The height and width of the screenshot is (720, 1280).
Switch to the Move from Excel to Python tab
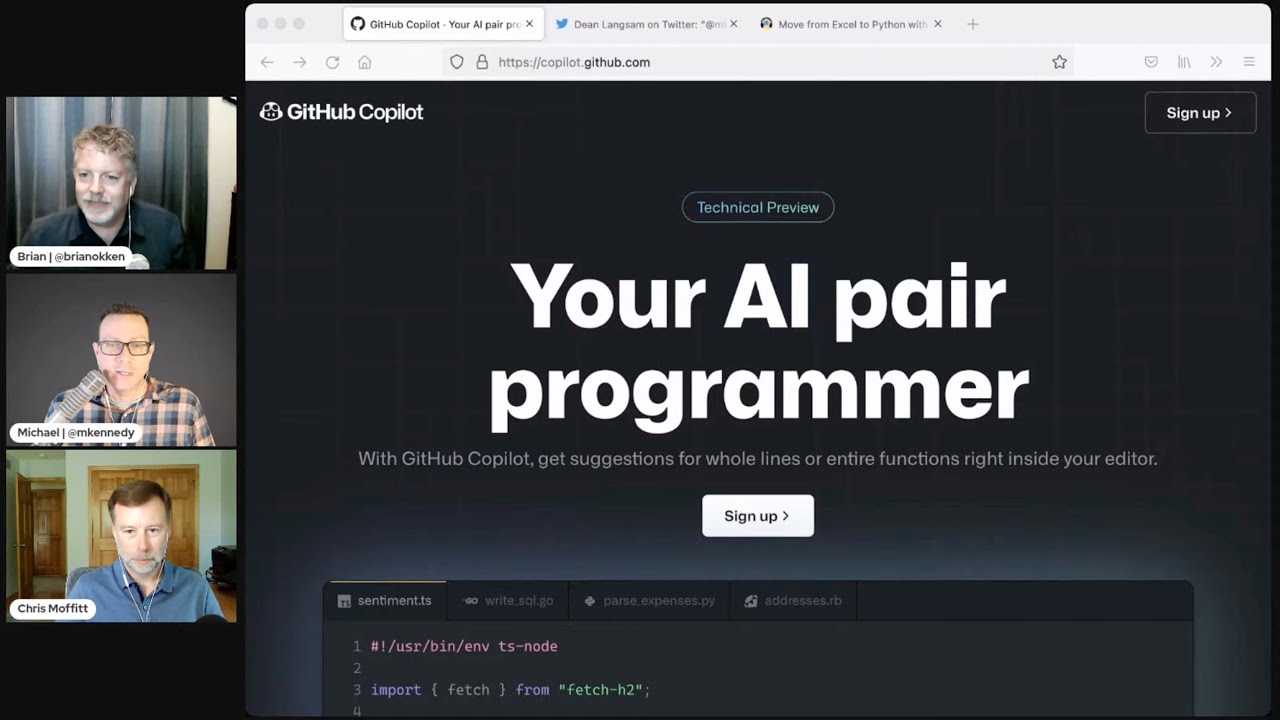pyautogui.click(x=850, y=24)
